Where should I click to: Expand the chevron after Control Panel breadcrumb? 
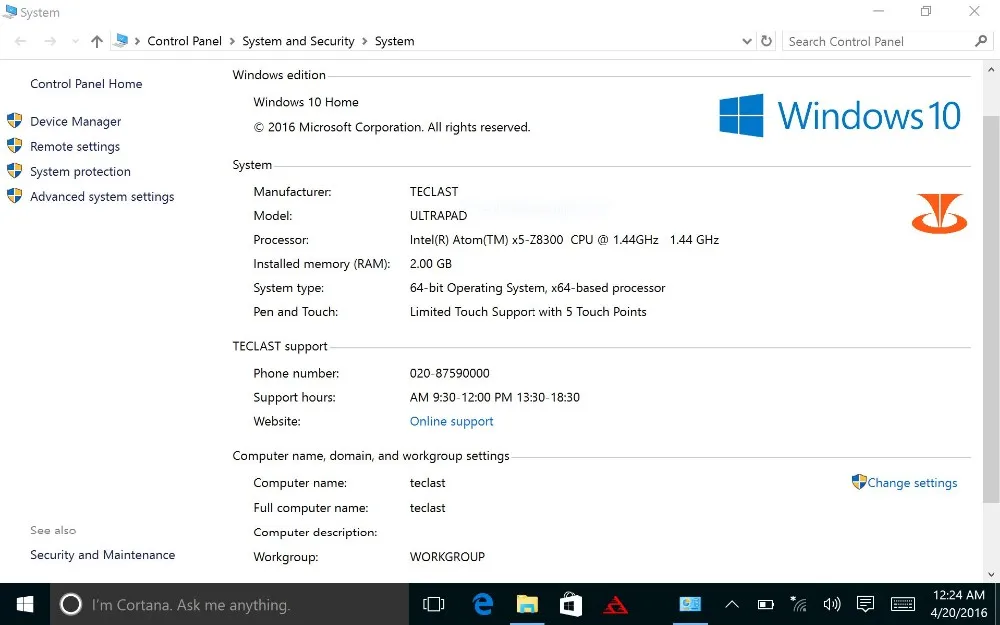click(x=232, y=41)
